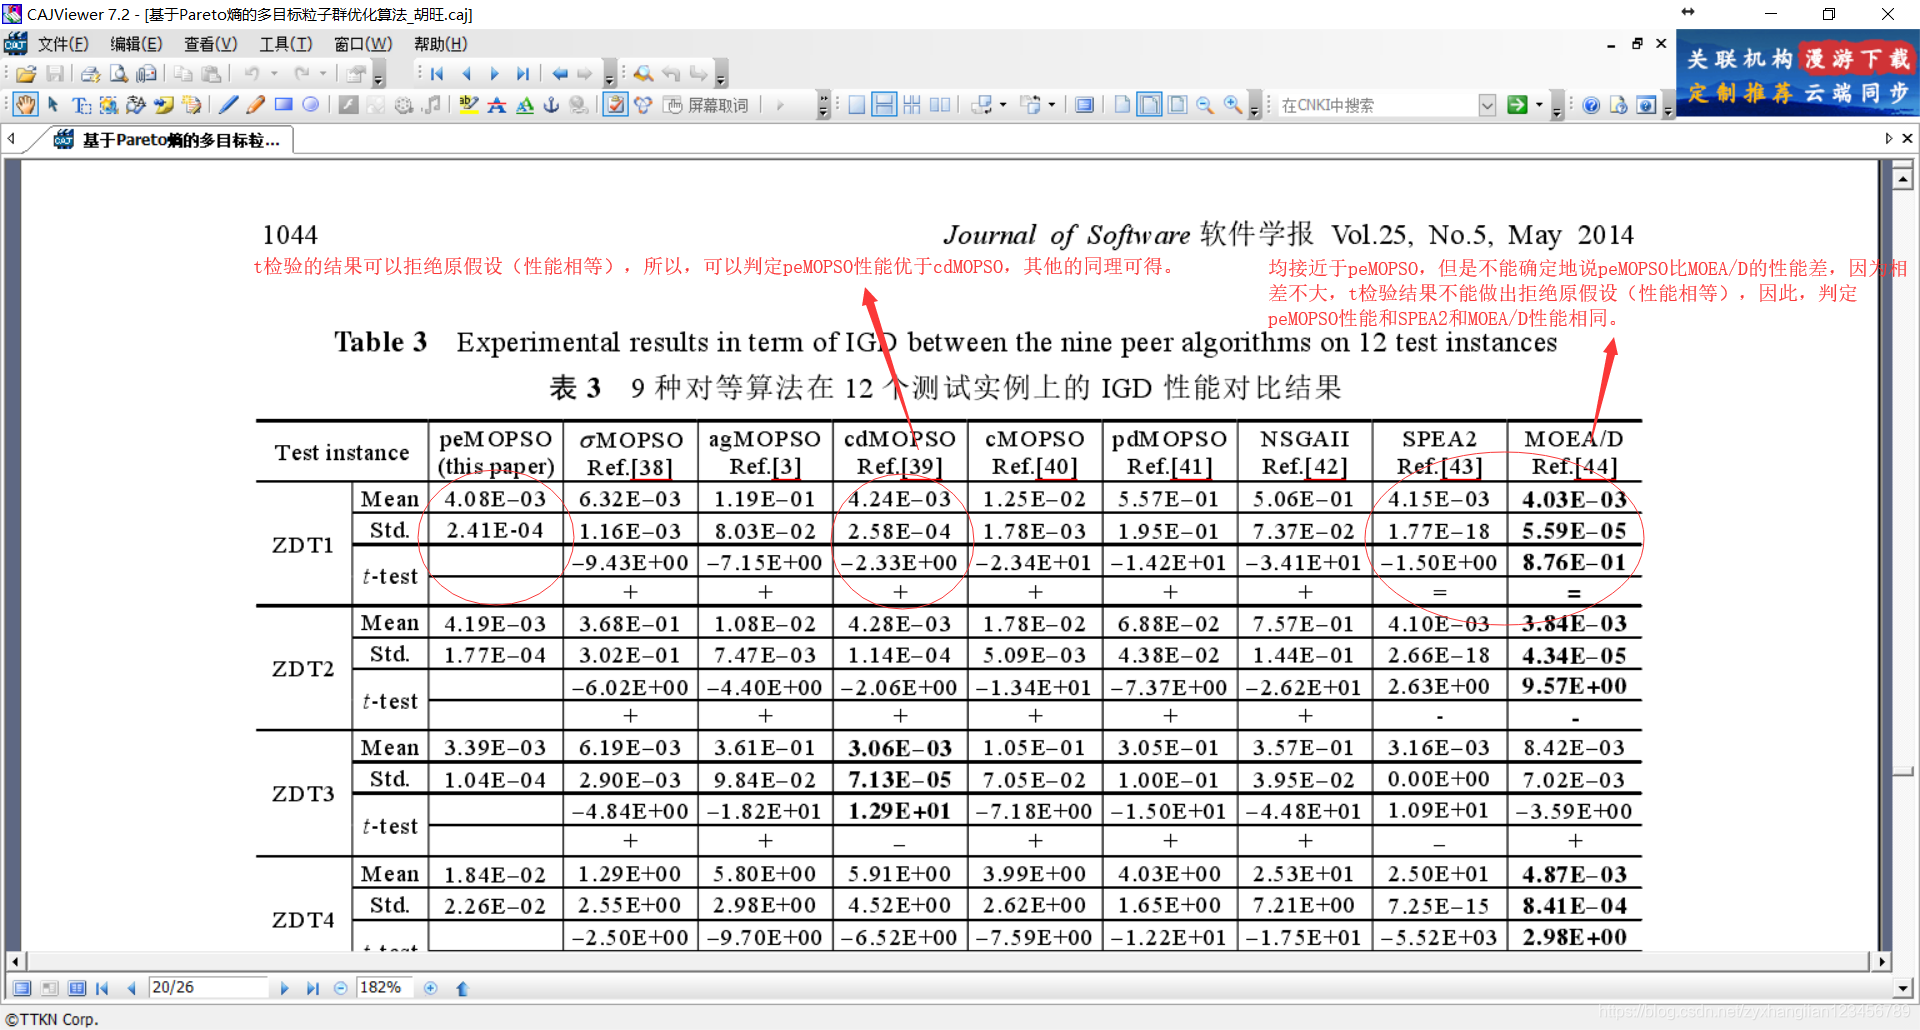This screenshot has height=1030, width=1920.
Task: Select the Hand pan tool
Action: coord(26,105)
